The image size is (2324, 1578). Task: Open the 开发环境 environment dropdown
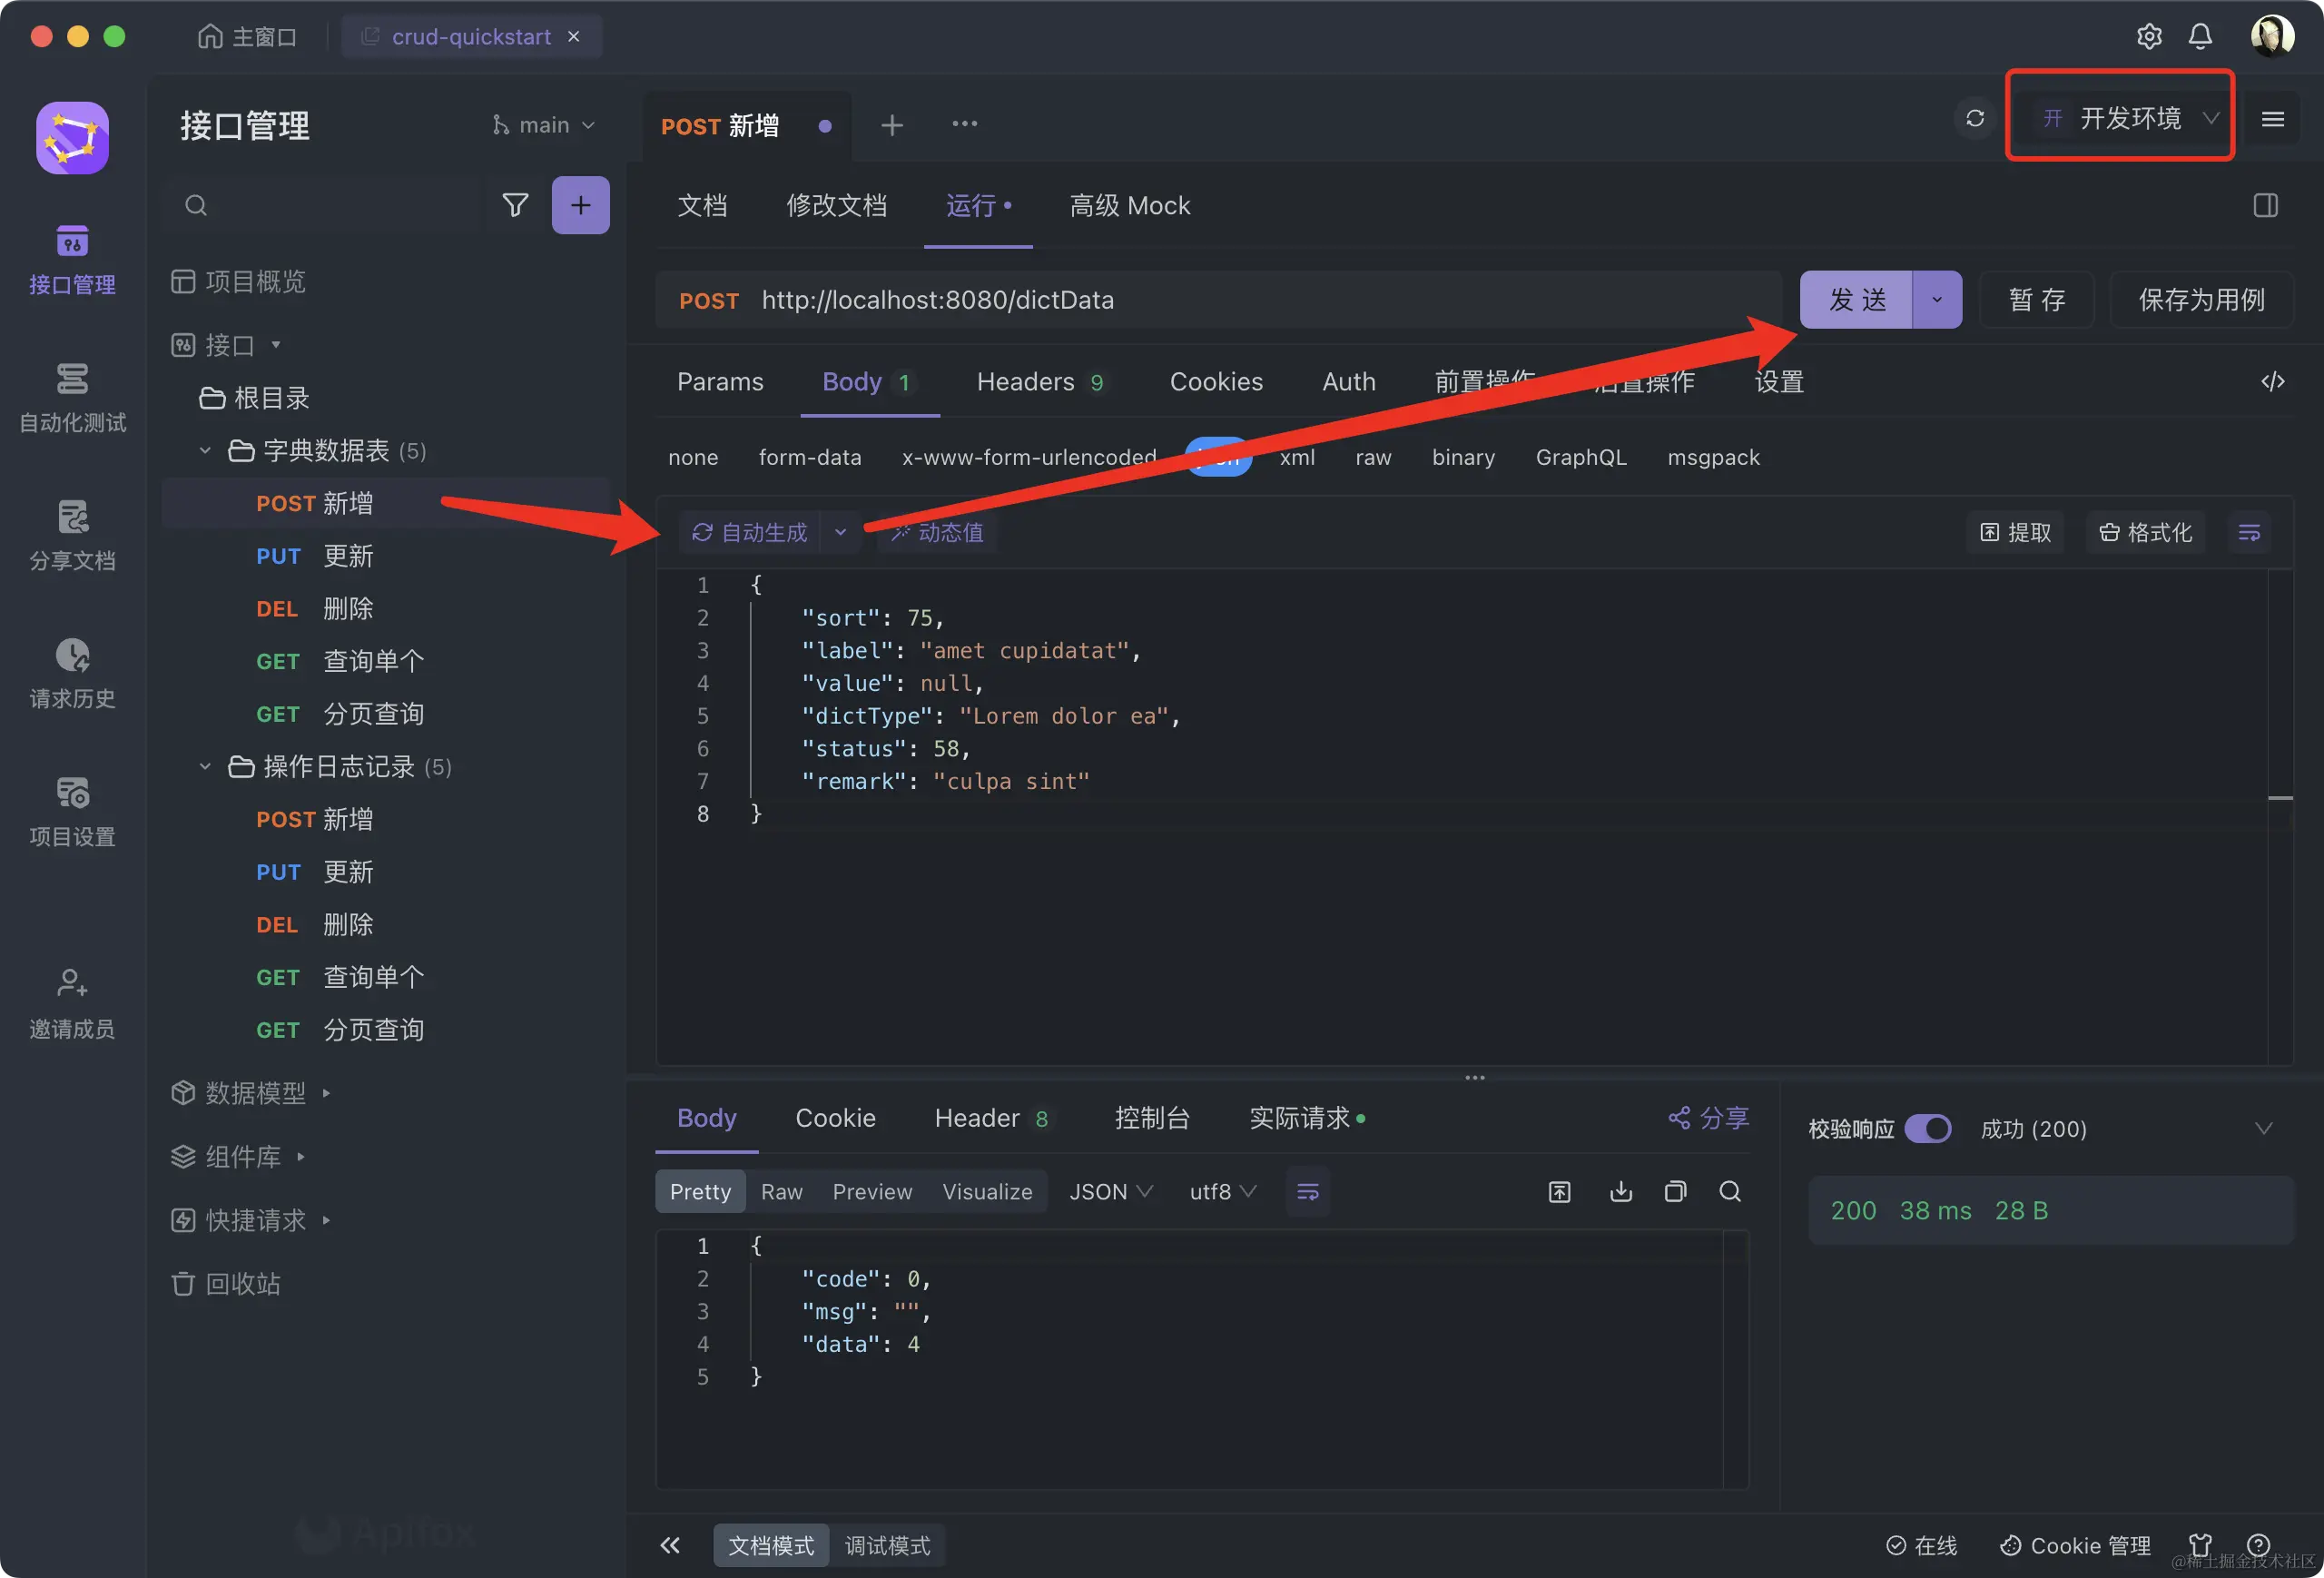pyautogui.click(x=2129, y=119)
